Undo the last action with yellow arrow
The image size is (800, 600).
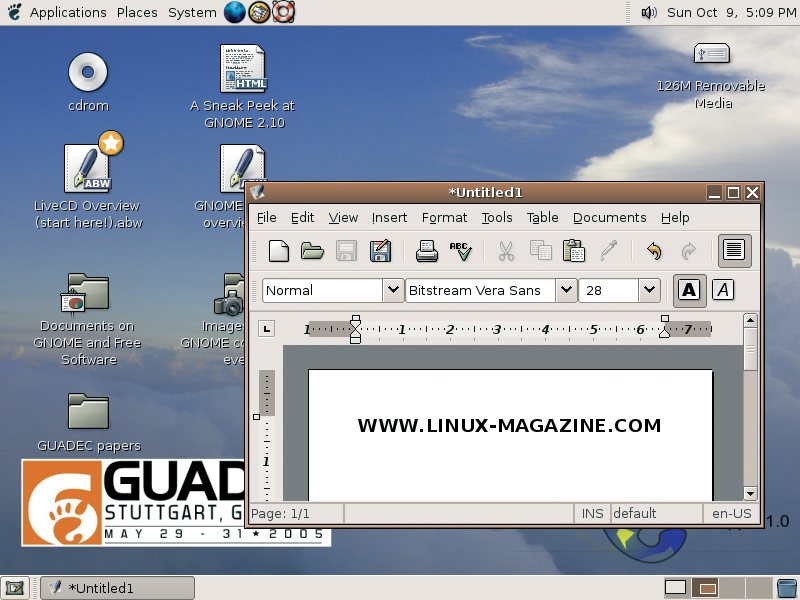click(x=654, y=251)
